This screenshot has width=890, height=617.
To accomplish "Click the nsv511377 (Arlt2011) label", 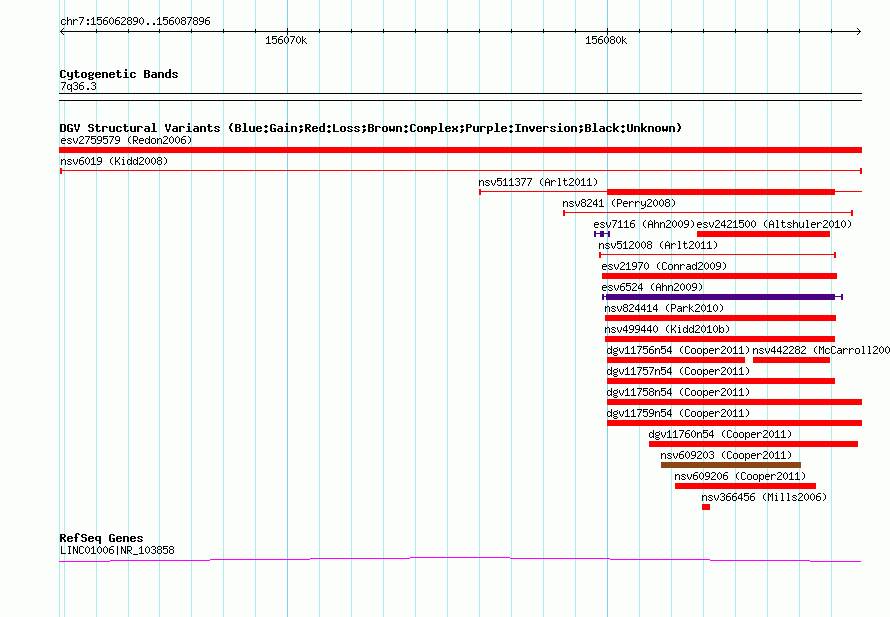I will 538,182.
